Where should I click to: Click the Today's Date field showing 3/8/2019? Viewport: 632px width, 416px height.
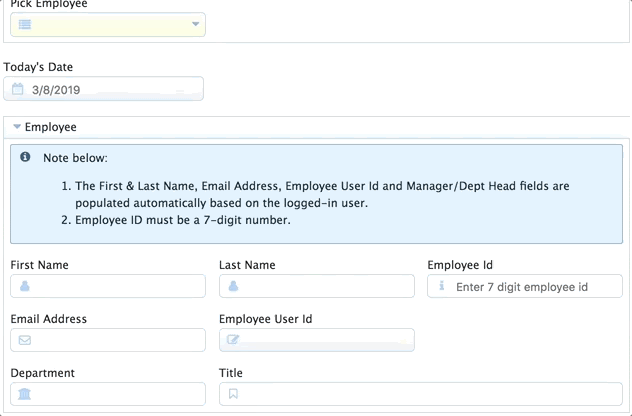[104, 89]
